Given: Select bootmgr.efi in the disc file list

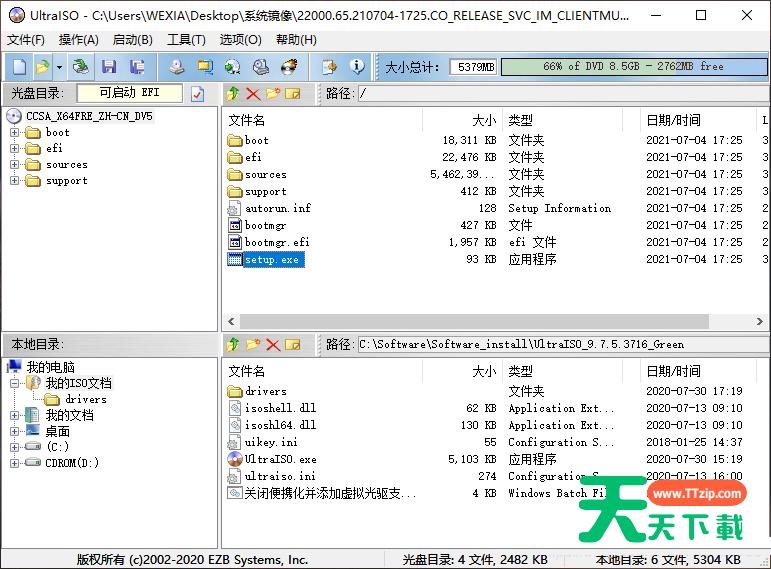Looking at the screenshot, I should pyautogui.click(x=277, y=243).
